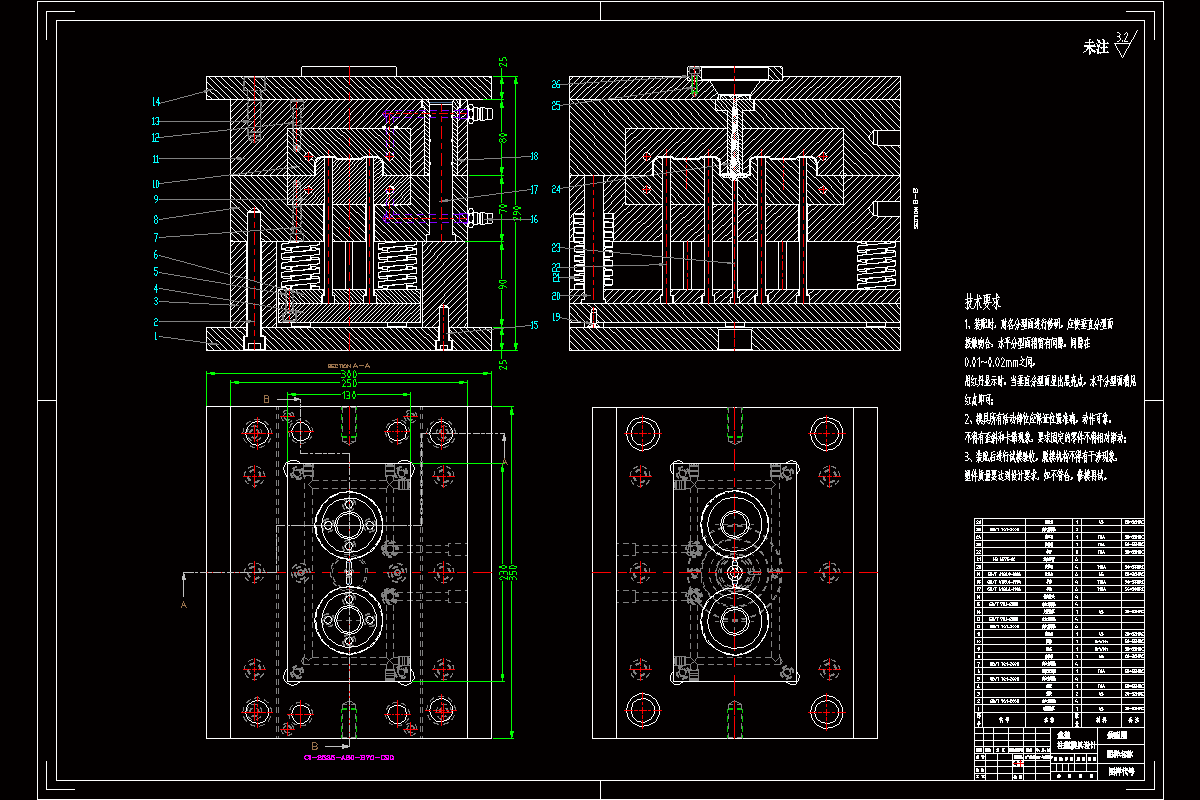Select part balloon number 8

(x=156, y=218)
